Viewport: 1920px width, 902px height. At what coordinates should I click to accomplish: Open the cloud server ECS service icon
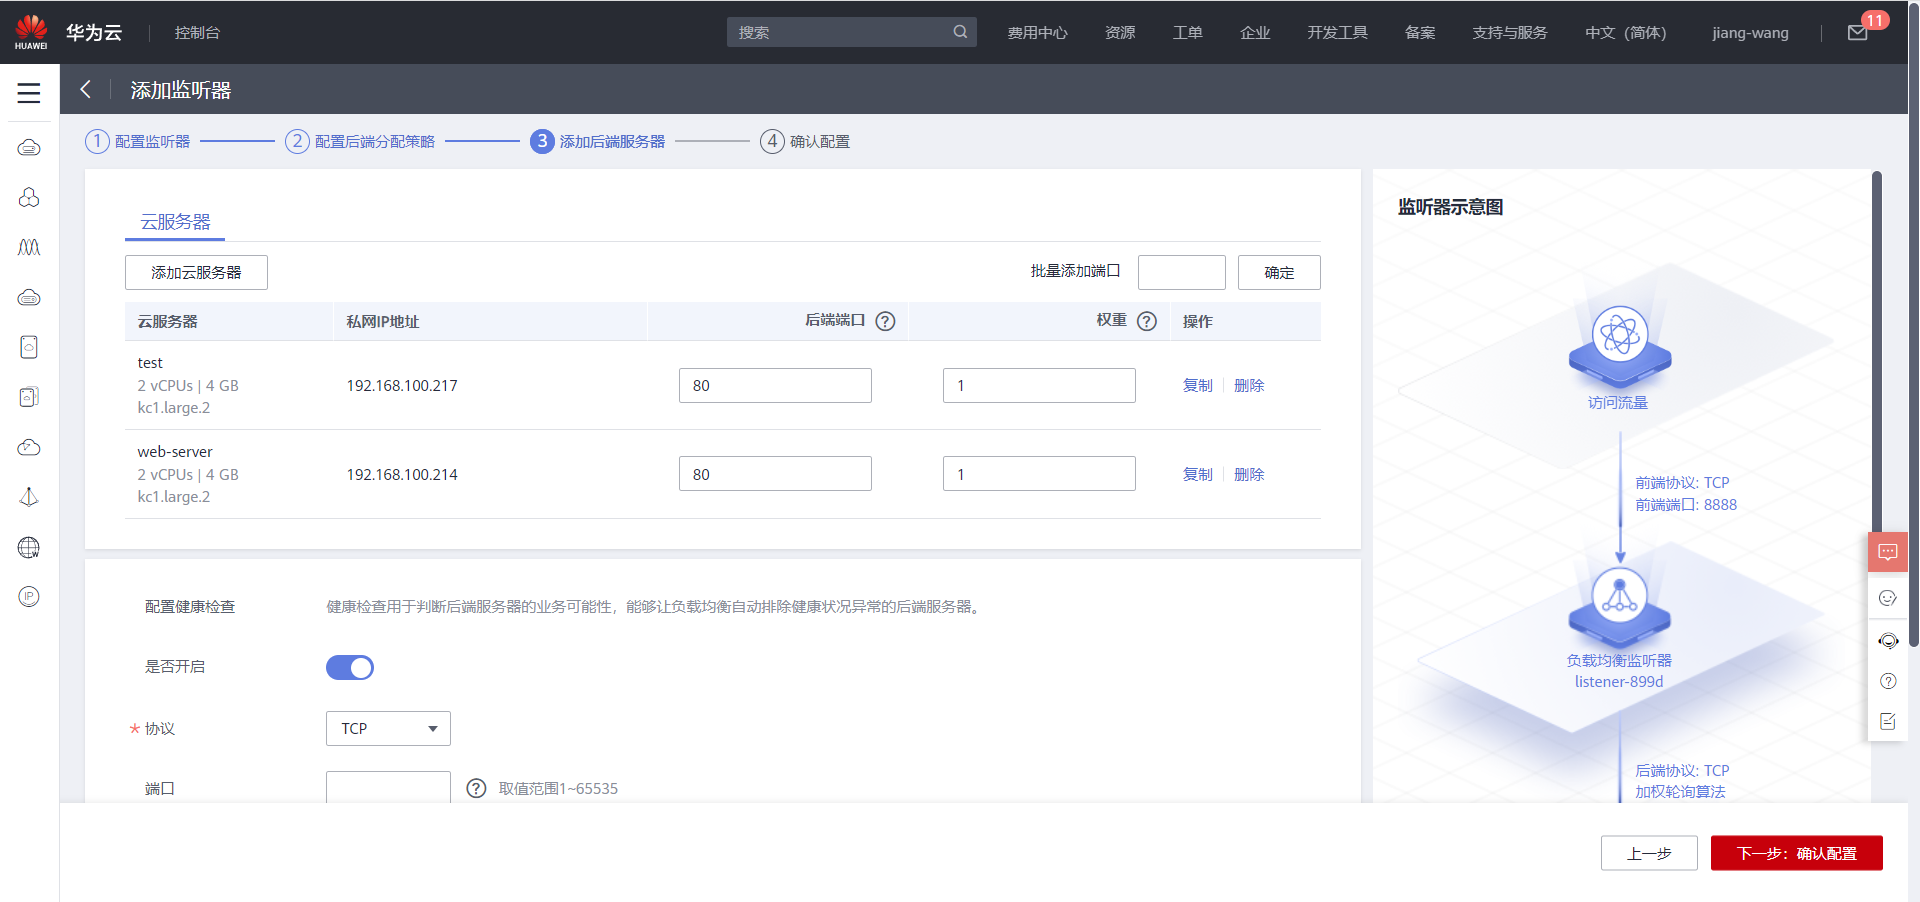tap(29, 147)
